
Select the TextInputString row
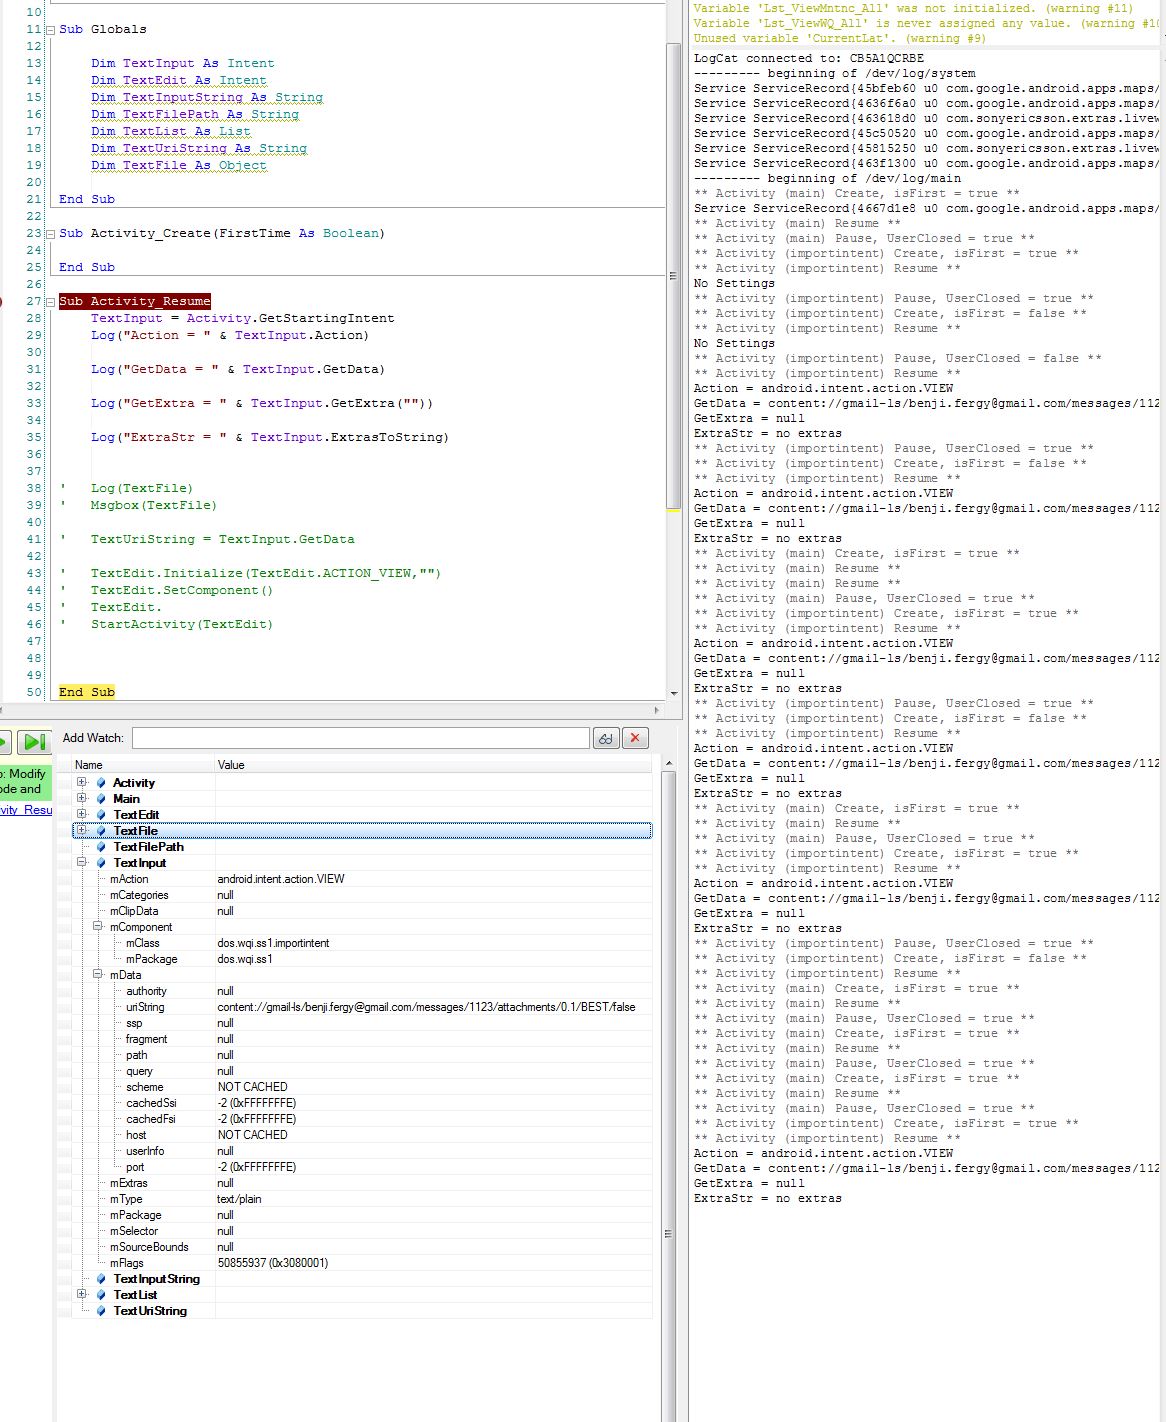[x=362, y=1279]
